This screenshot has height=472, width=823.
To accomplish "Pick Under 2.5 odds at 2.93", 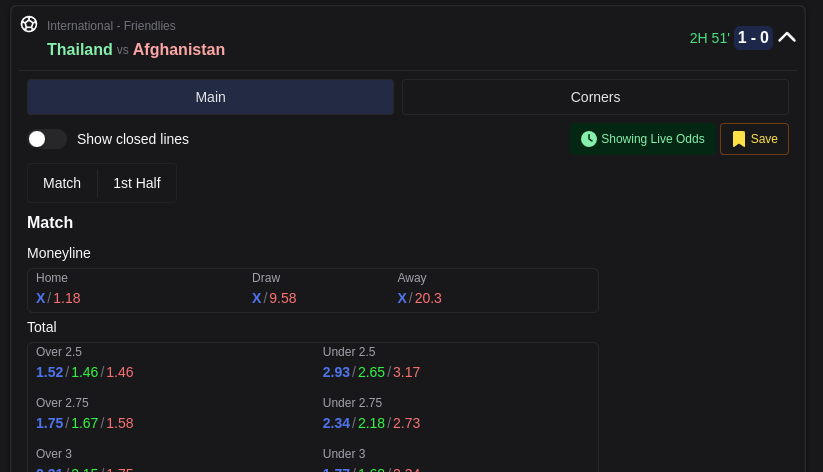I will pyautogui.click(x=336, y=372).
